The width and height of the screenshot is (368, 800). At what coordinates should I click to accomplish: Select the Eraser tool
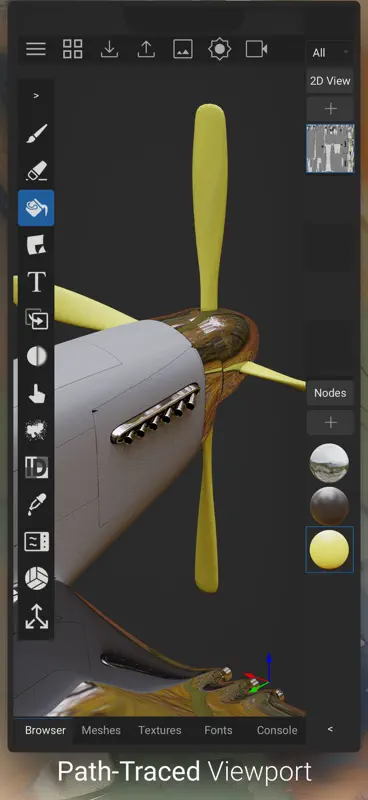(x=36, y=171)
